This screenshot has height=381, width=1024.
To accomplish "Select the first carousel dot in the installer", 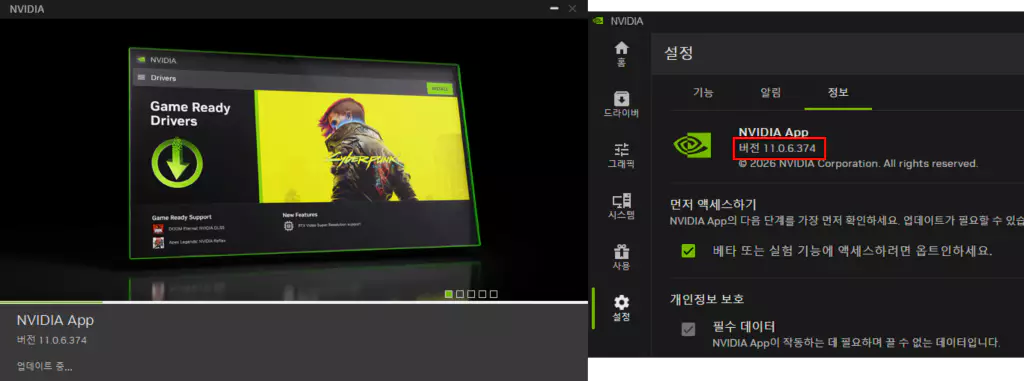I will pyautogui.click(x=449, y=294).
